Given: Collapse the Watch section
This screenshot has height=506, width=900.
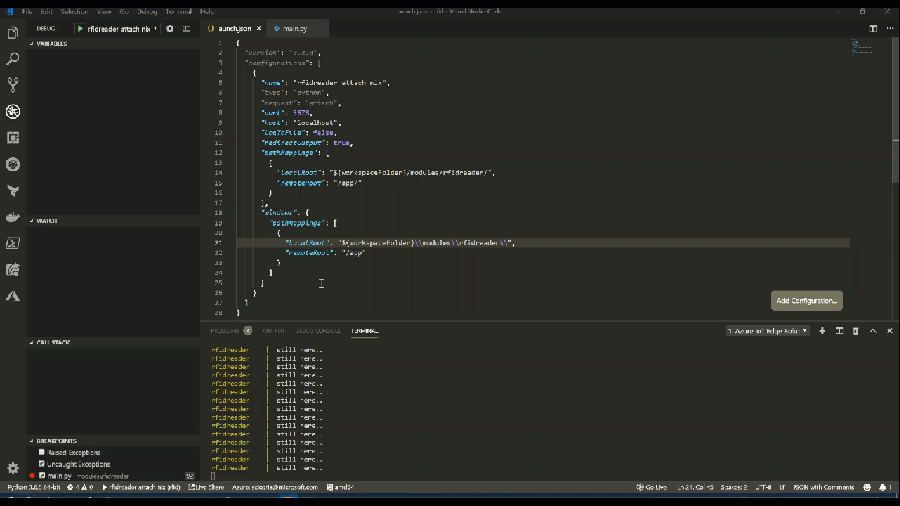Looking at the screenshot, I should pyautogui.click(x=44, y=221).
